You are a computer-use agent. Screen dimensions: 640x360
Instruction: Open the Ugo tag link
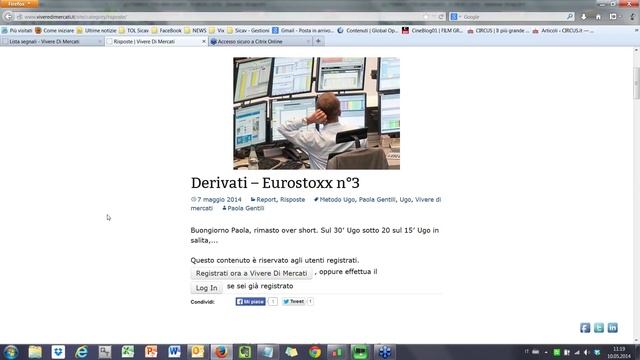coord(405,200)
